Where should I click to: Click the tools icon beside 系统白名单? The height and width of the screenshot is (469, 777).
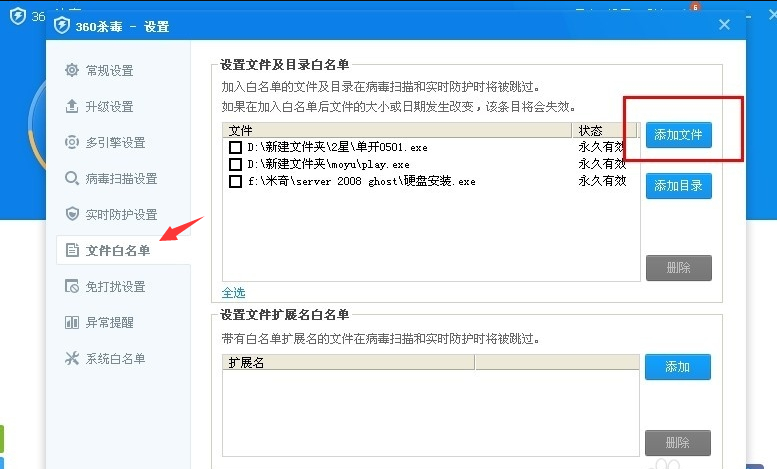tap(72, 358)
